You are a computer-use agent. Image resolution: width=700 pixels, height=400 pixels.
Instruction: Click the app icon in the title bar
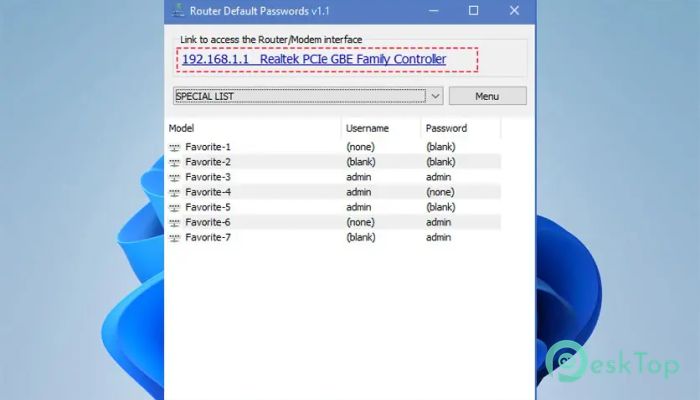[x=178, y=10]
